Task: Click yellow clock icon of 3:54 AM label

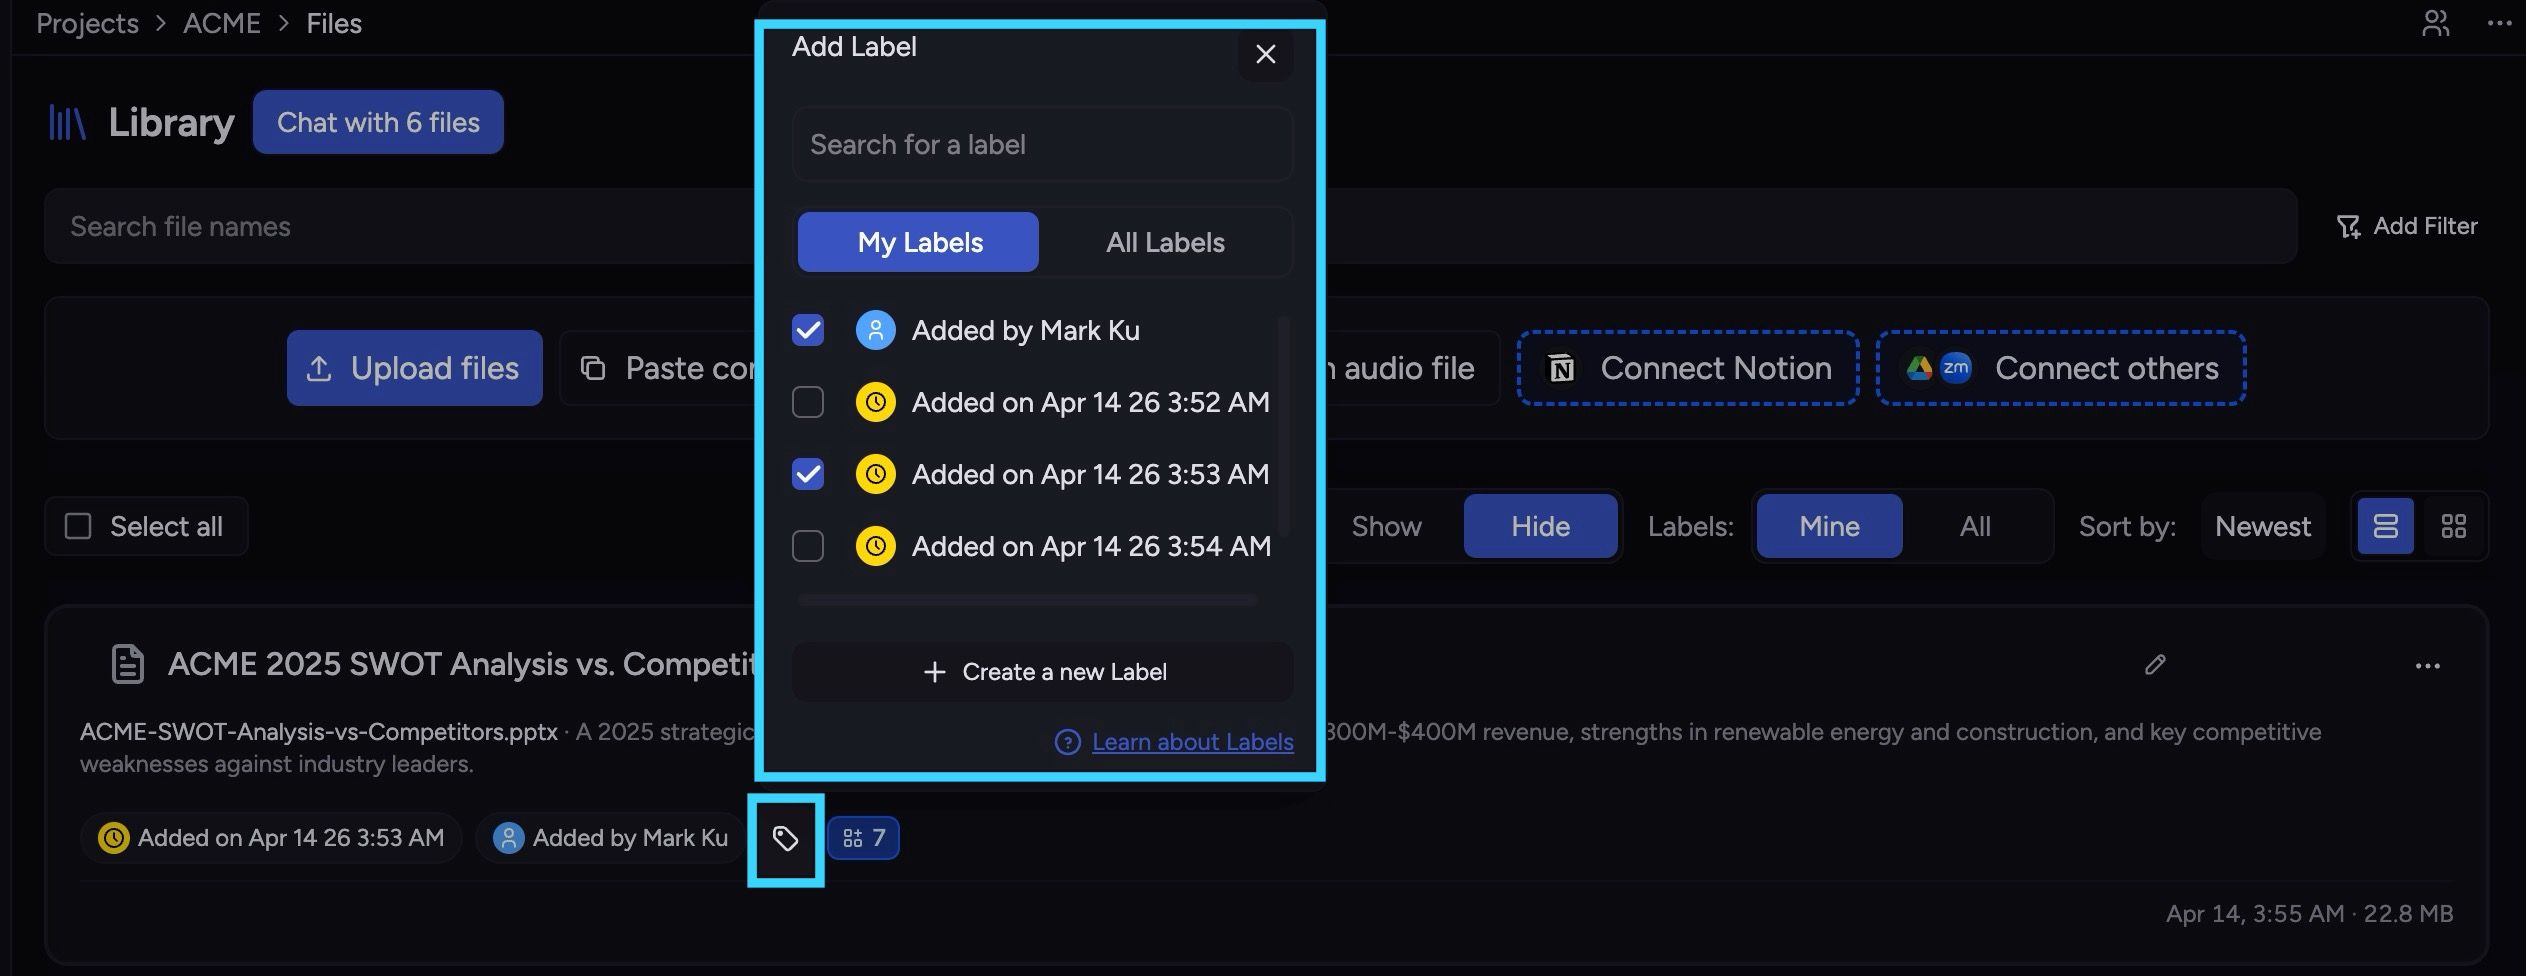Action: [x=875, y=546]
